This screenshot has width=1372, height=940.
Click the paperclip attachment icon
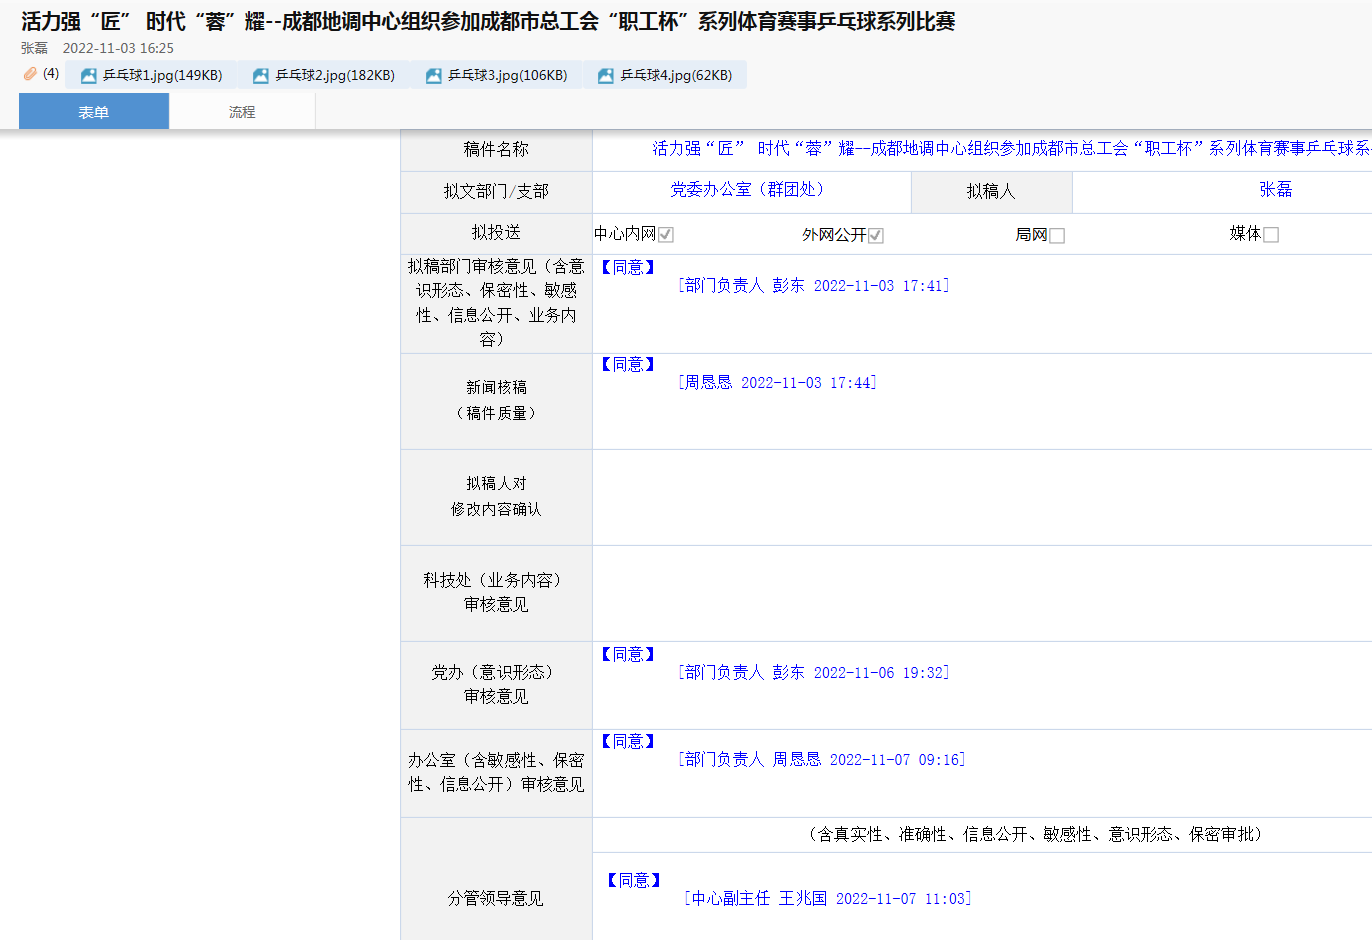pos(30,74)
